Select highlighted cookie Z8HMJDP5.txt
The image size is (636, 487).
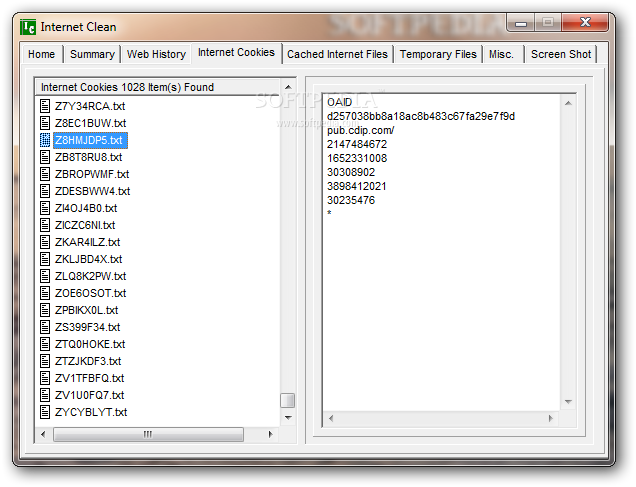tap(90, 140)
